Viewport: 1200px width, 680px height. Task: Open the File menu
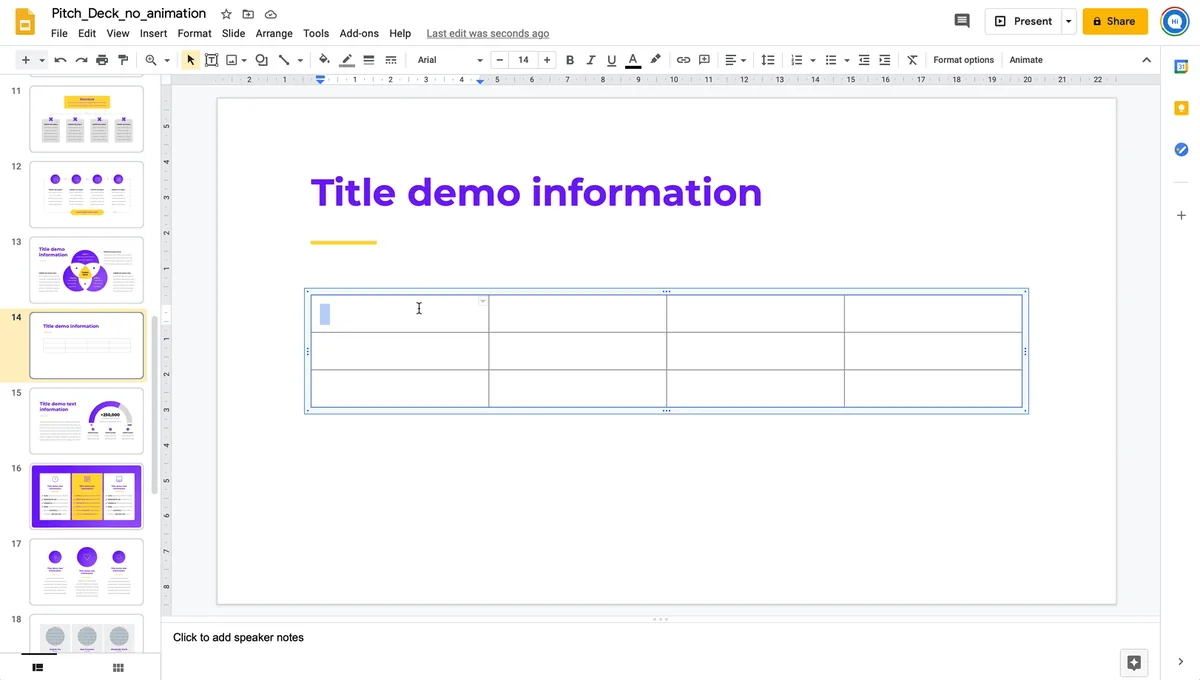(x=59, y=33)
